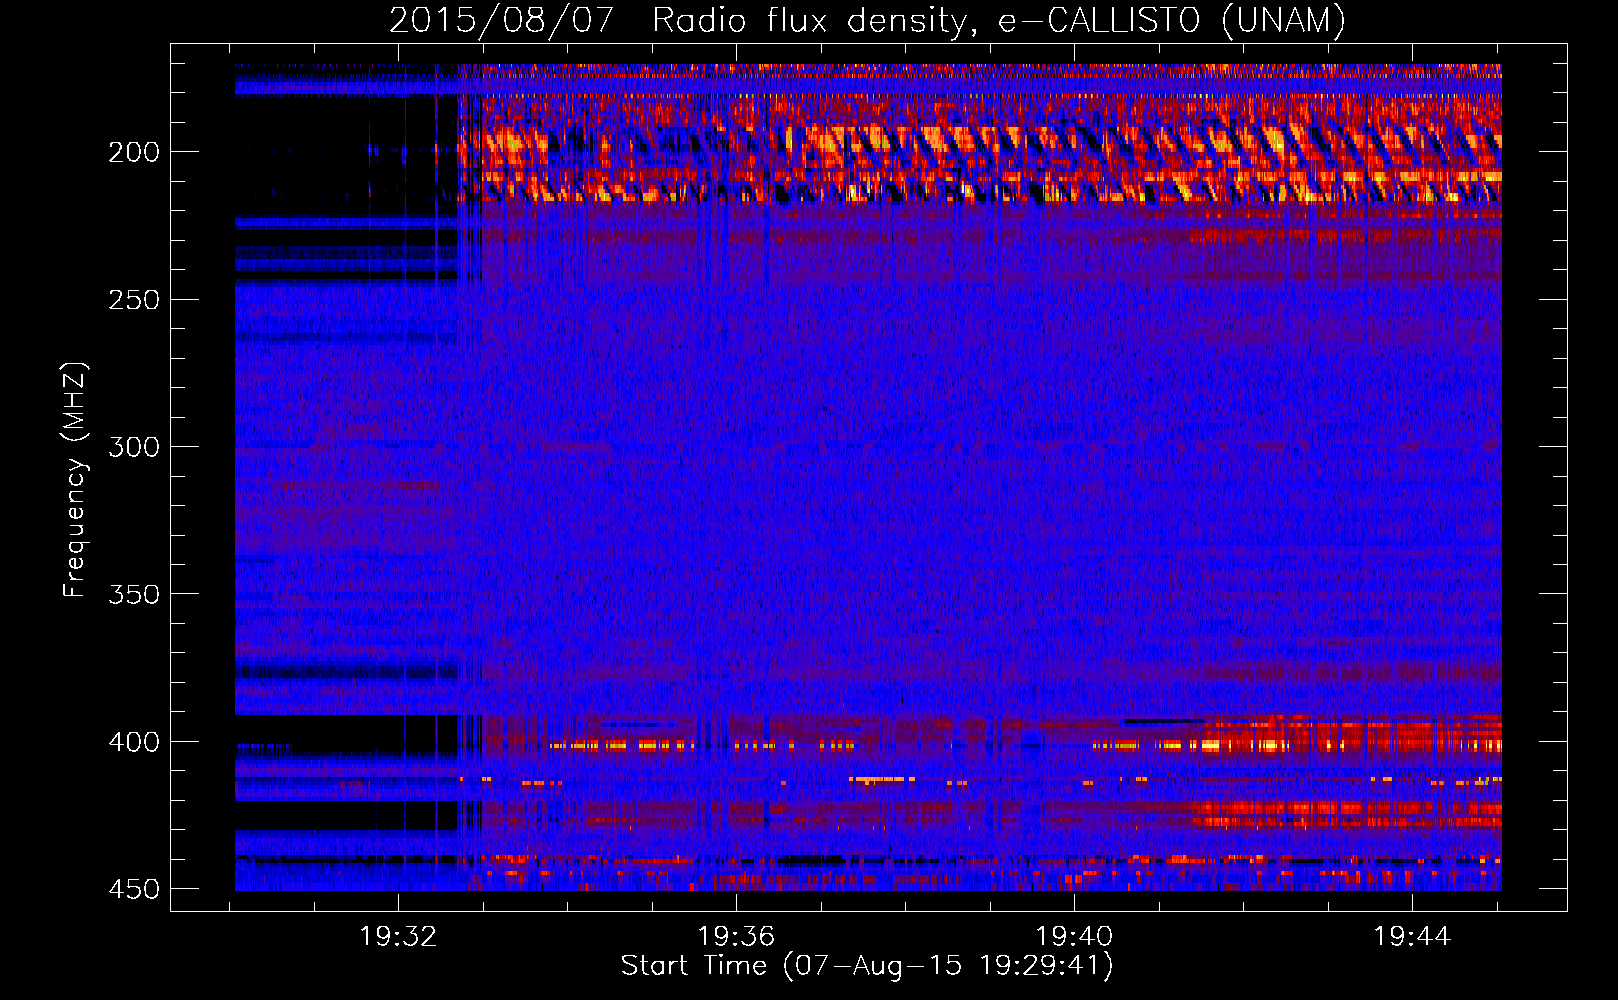Select the "Frequency (MHZ)" axis label
This screenshot has height=1000, width=1618.
[75, 480]
